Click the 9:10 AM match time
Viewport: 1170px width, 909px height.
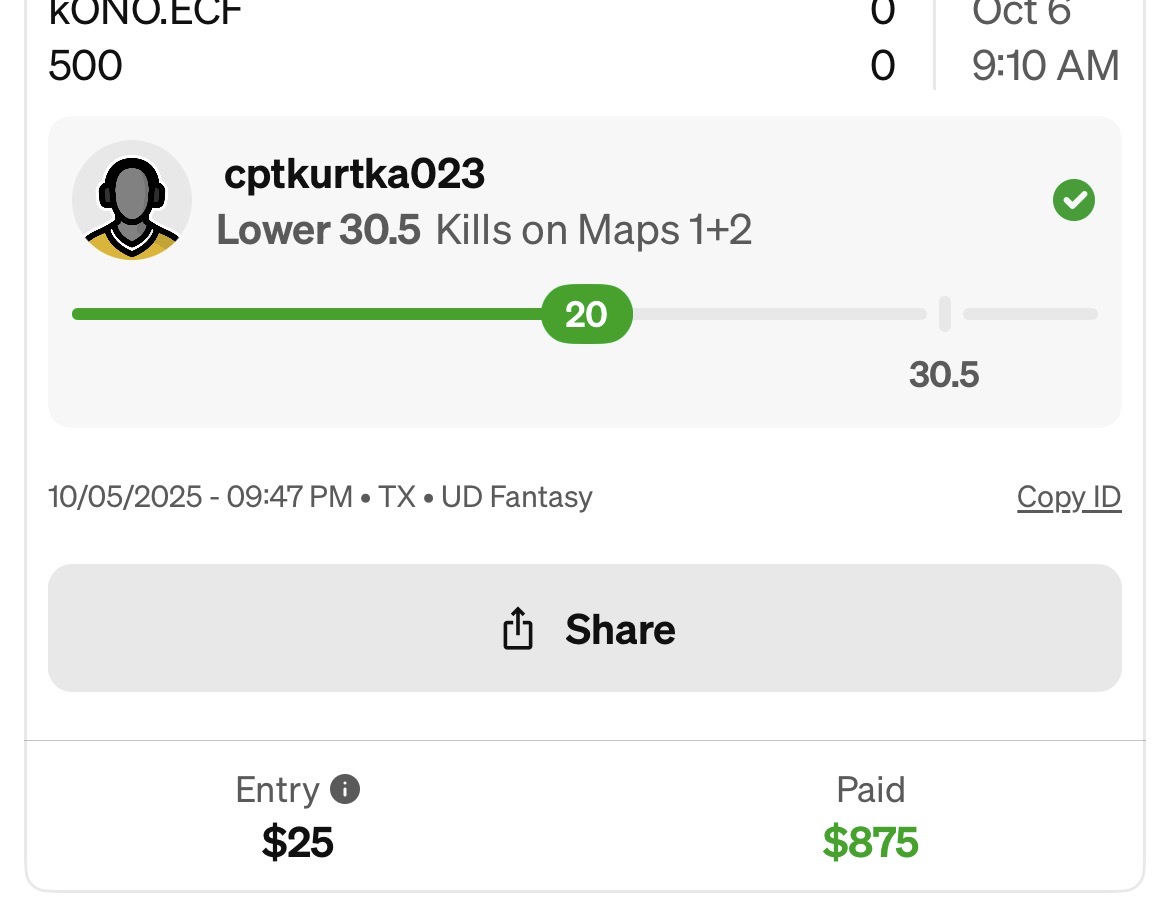tap(1045, 66)
